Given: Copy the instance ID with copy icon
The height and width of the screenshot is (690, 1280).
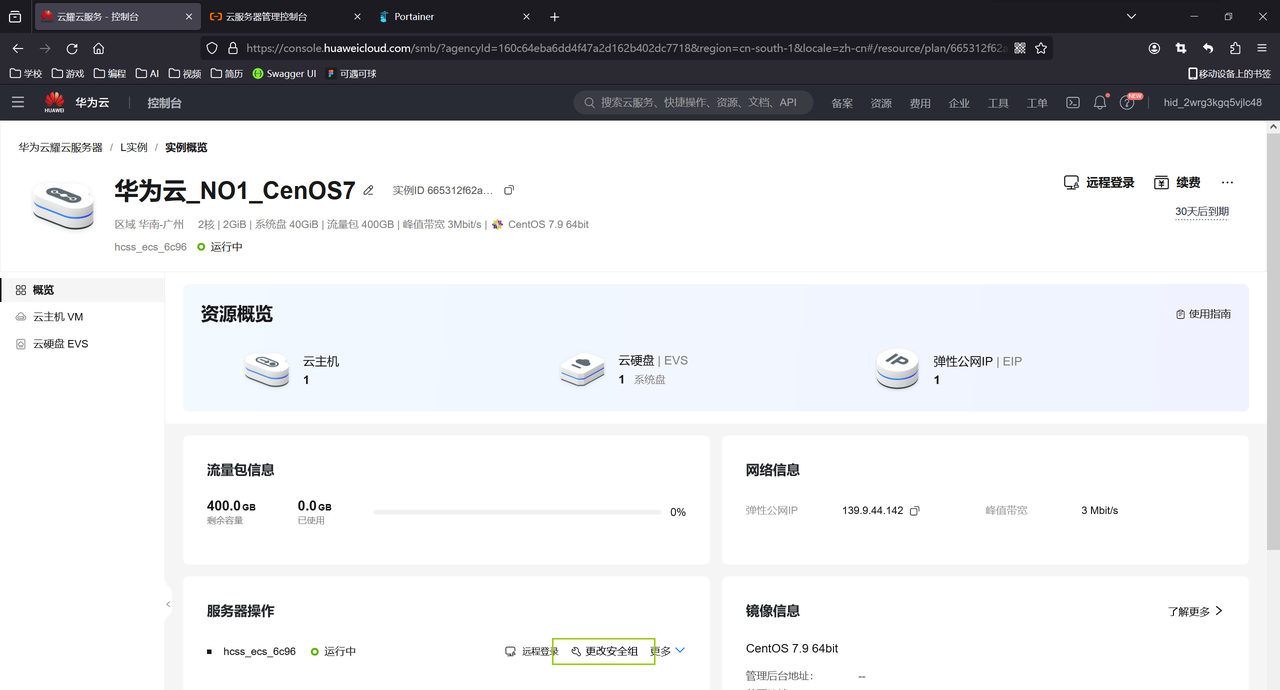Looking at the screenshot, I should pyautogui.click(x=509, y=190).
